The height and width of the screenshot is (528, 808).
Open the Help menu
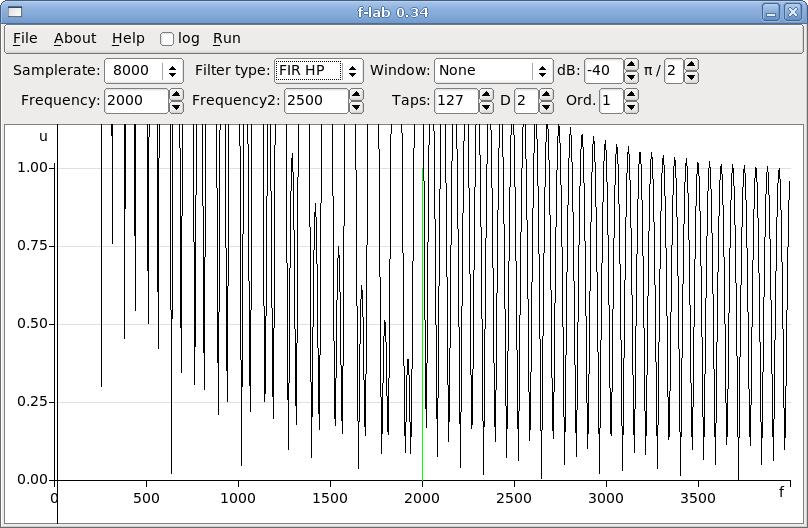coord(128,39)
